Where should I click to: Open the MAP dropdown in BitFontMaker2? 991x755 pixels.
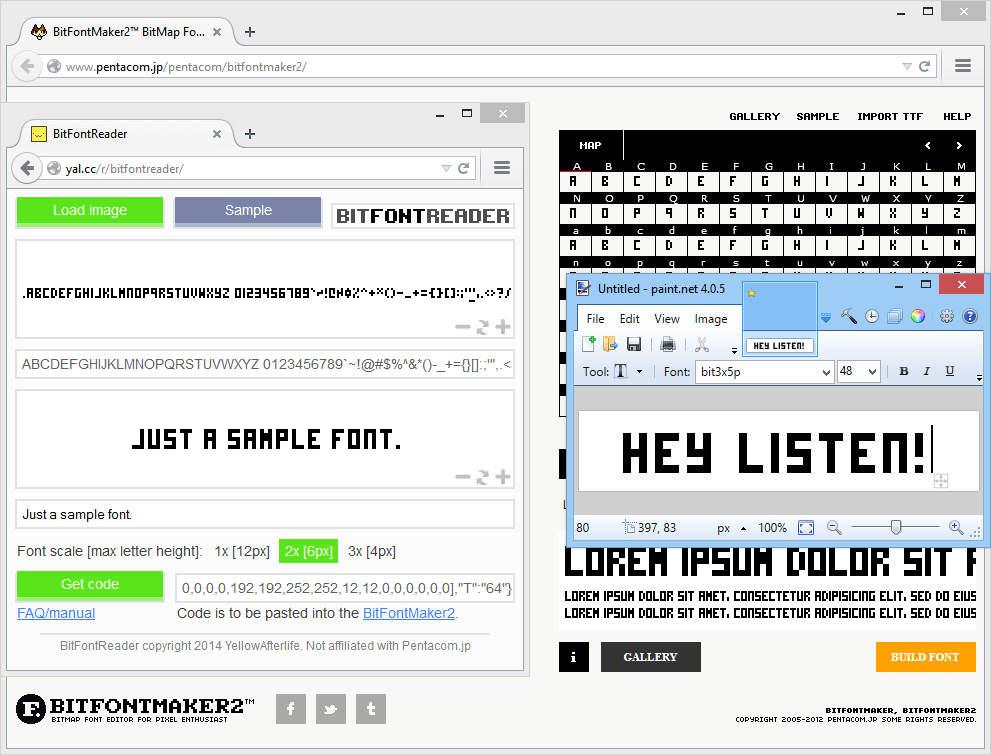[x=589, y=144]
